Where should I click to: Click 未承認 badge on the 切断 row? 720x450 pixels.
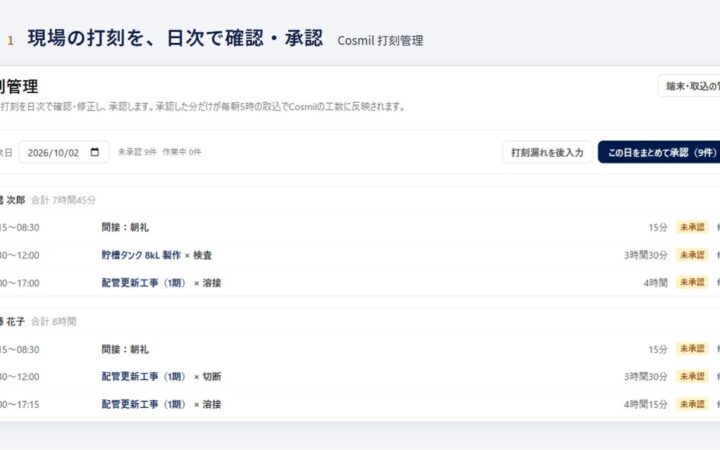pyautogui.click(x=692, y=377)
